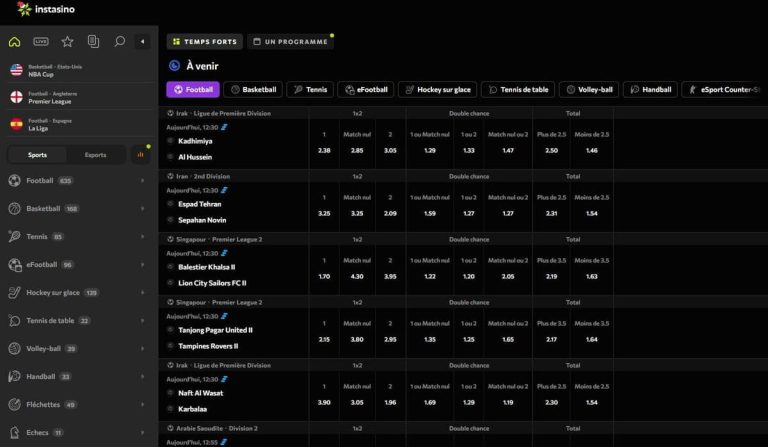Open the search magnifier icon
The width and height of the screenshot is (768, 447).
[119, 42]
